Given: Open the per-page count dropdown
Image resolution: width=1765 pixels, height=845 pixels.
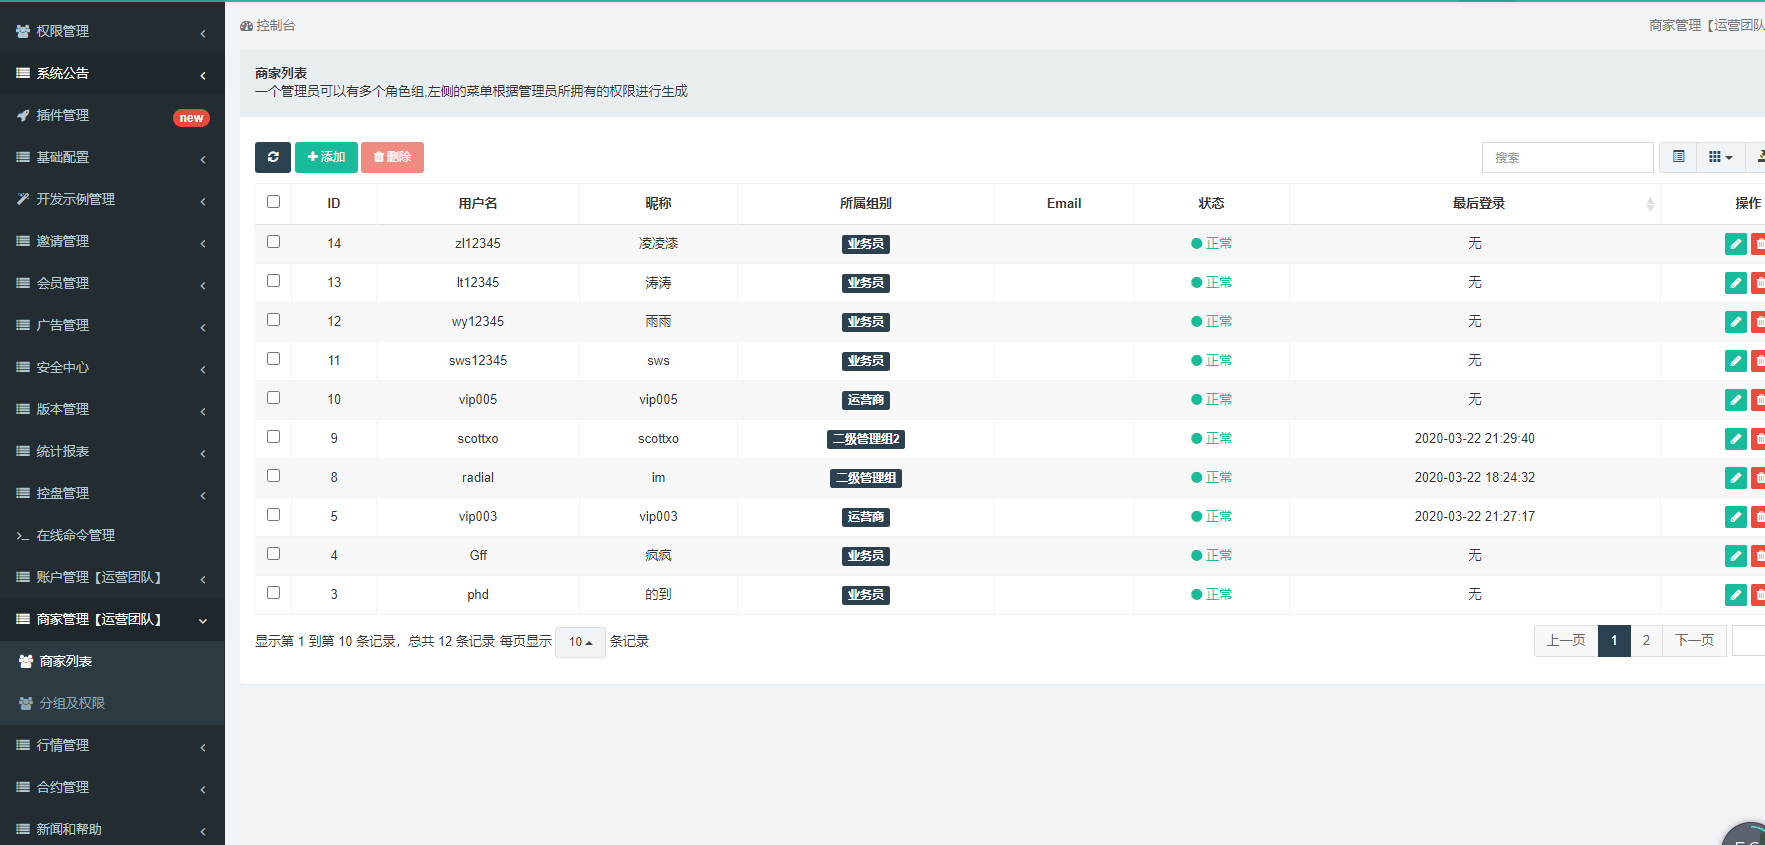Looking at the screenshot, I should (x=580, y=642).
